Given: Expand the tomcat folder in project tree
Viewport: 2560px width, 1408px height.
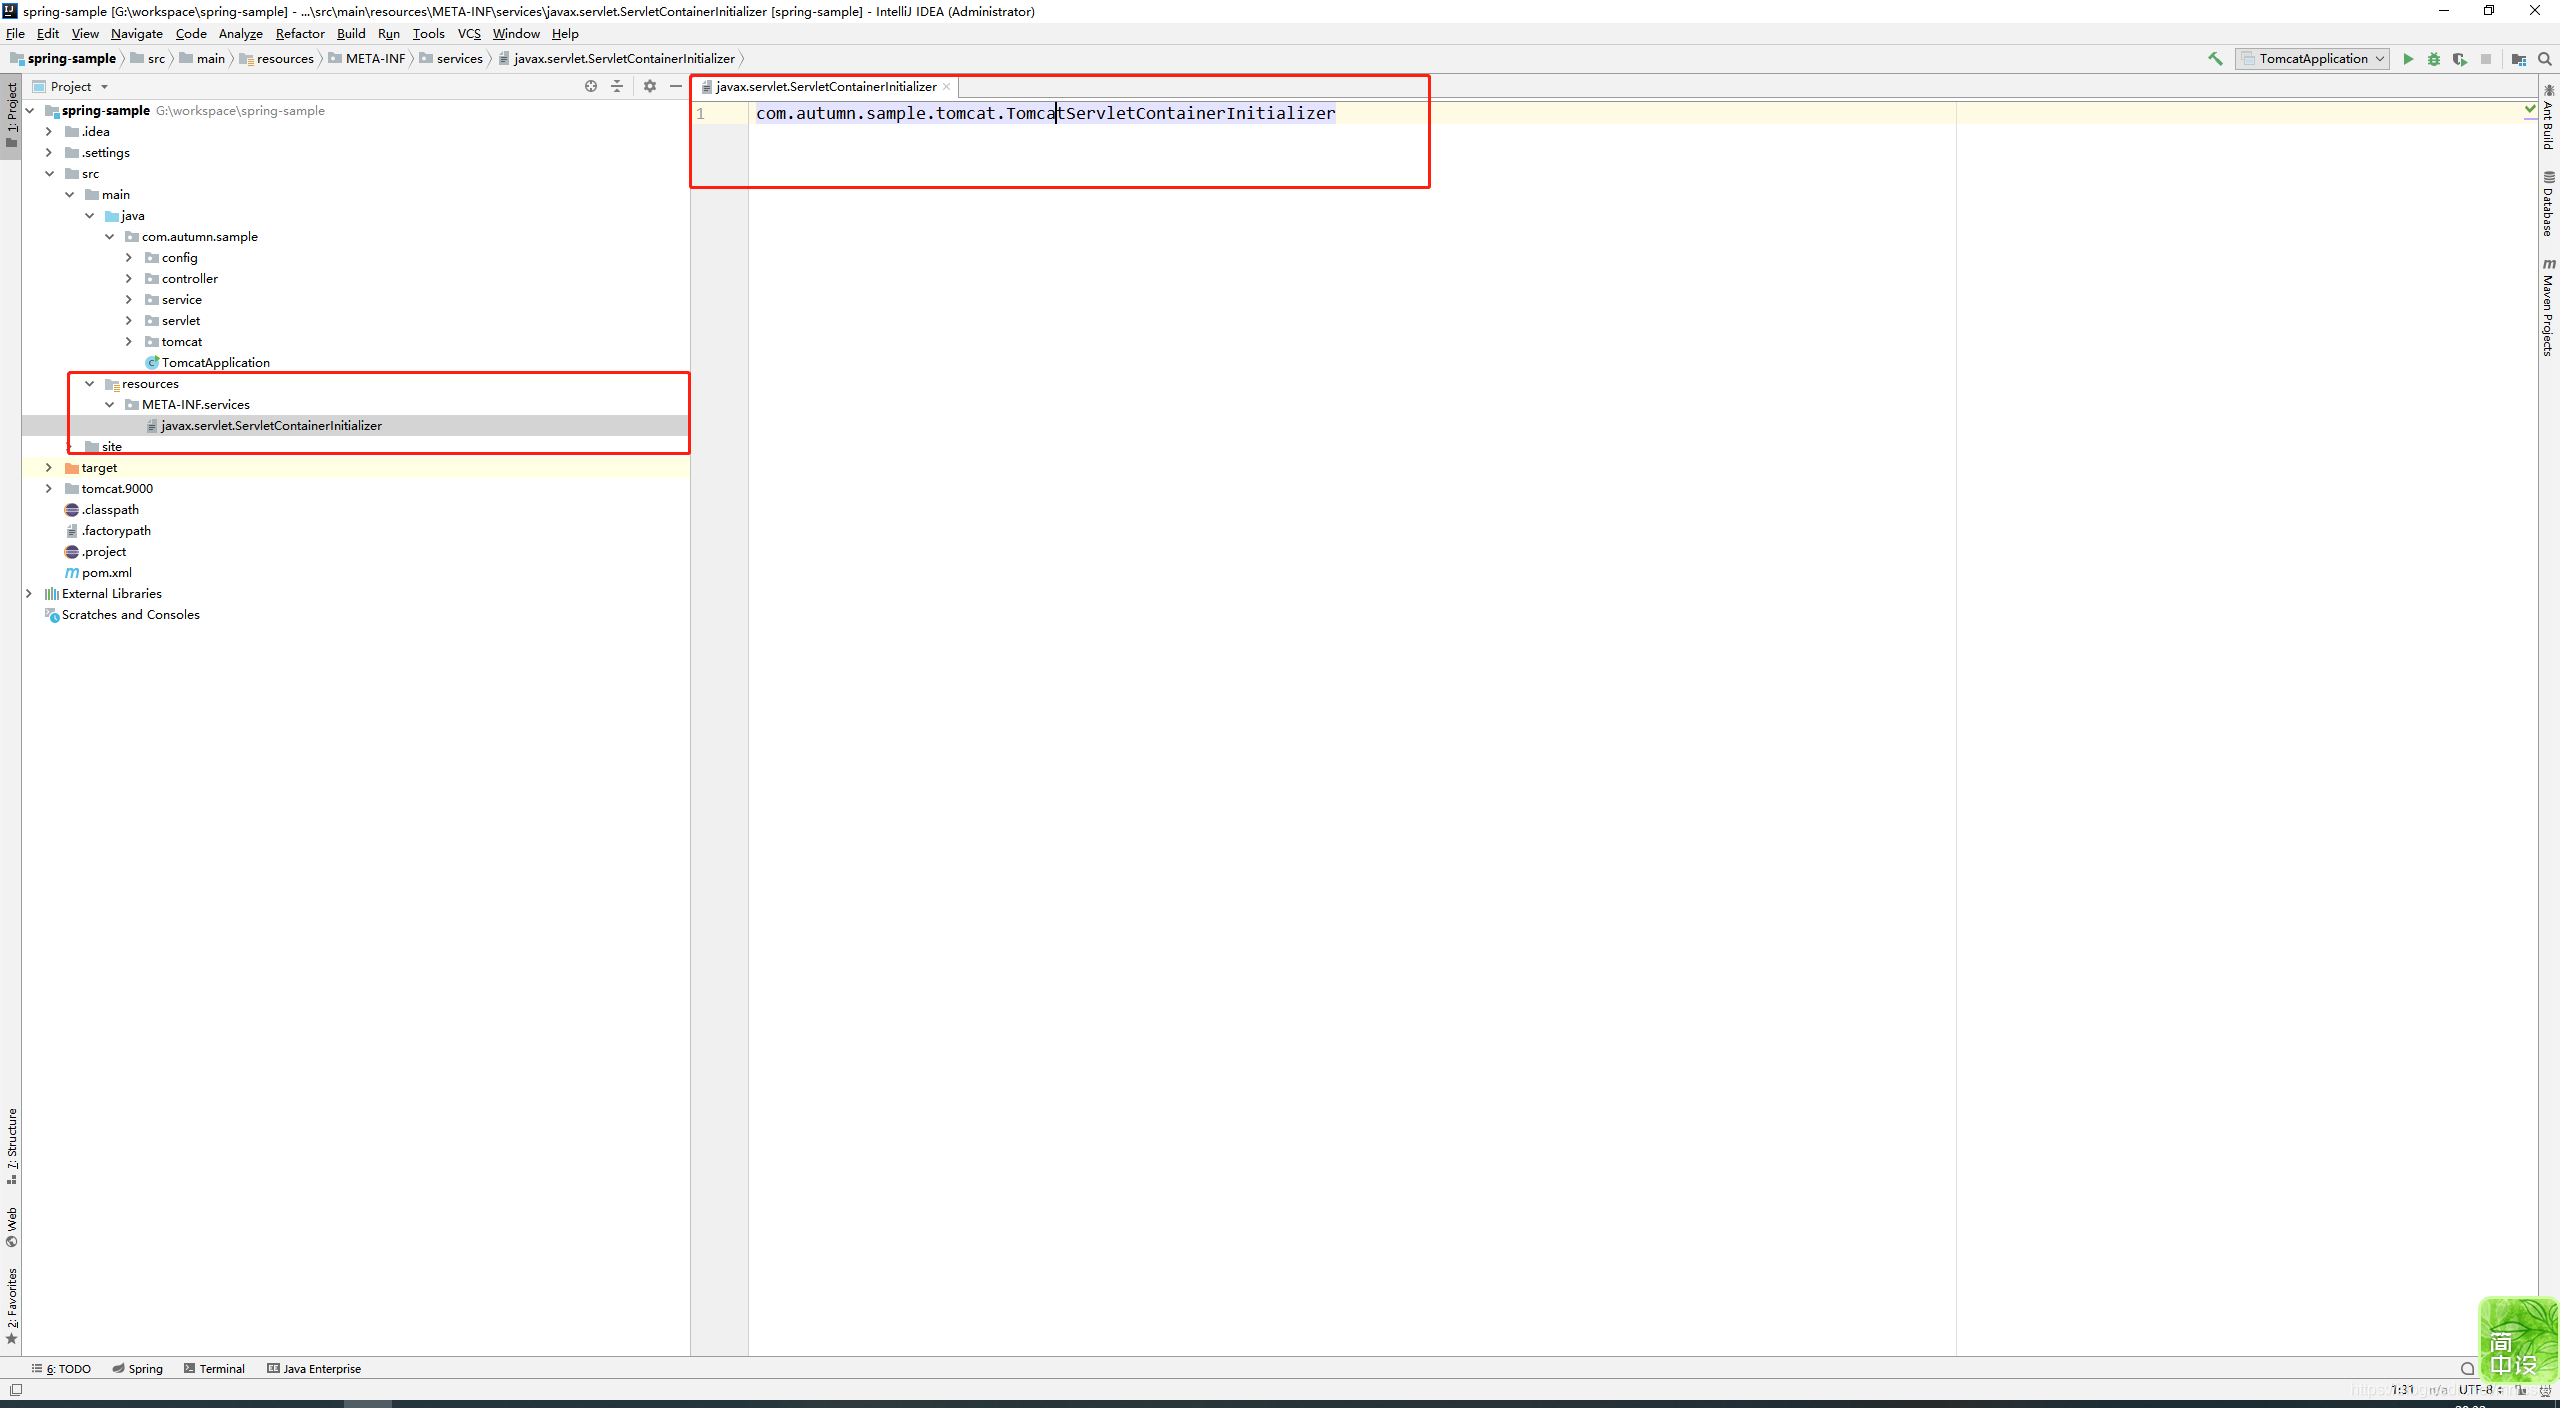Looking at the screenshot, I should coord(130,342).
